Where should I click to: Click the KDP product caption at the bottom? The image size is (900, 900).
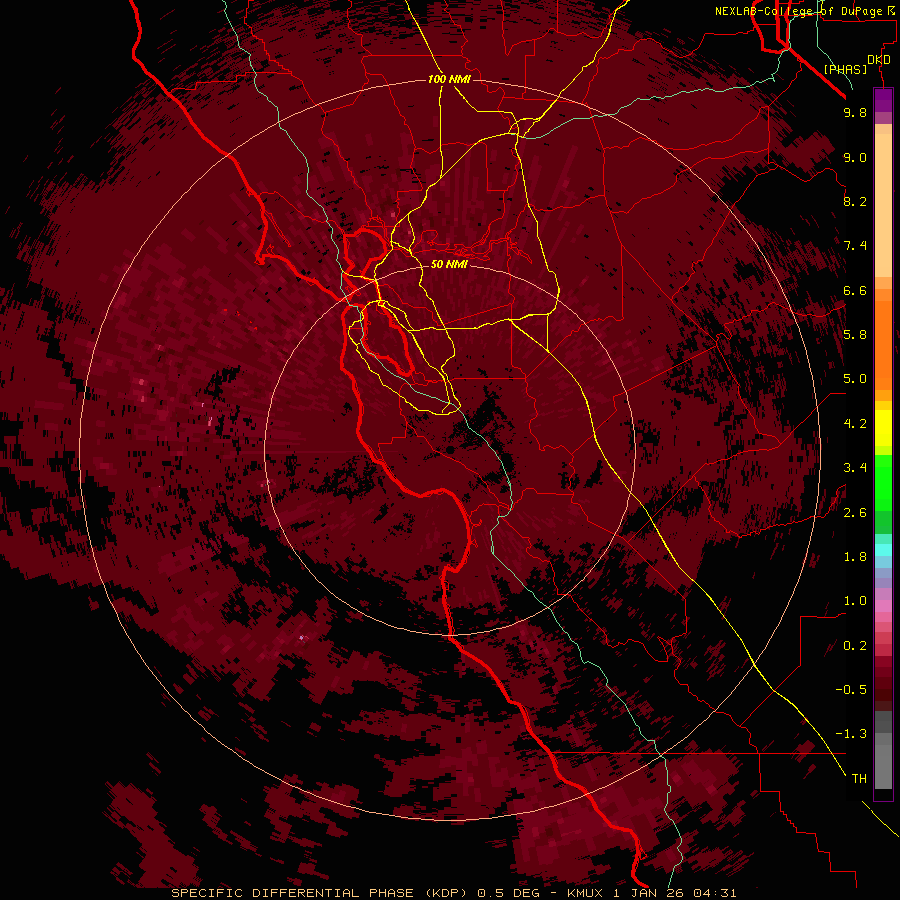453,893
